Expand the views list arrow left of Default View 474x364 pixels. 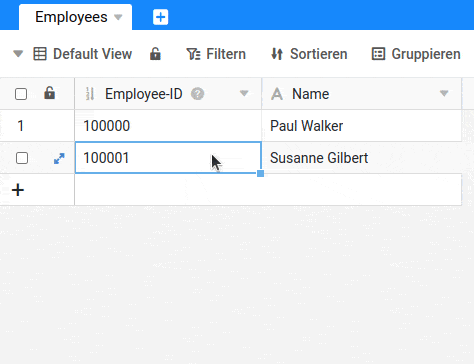[18, 54]
